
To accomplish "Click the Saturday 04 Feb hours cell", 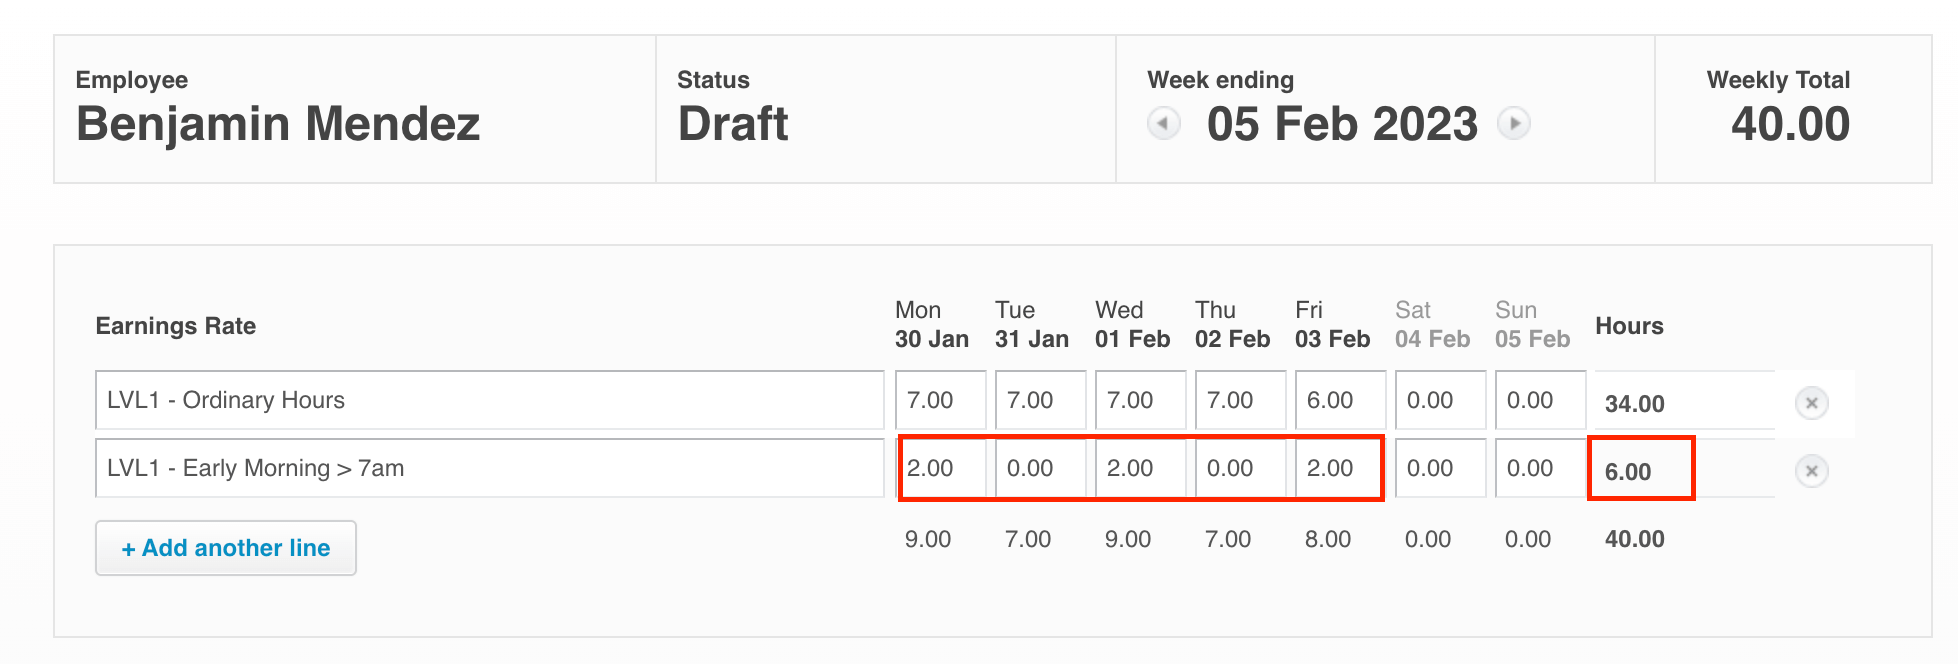I will click(x=1440, y=400).
